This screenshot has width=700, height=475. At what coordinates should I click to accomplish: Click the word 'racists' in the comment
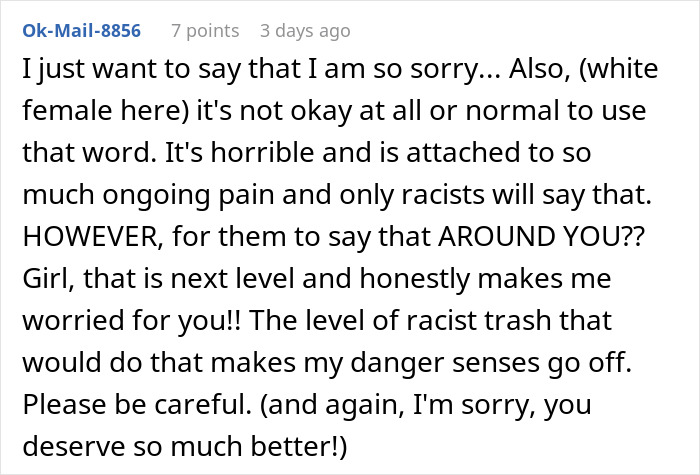coord(443,195)
